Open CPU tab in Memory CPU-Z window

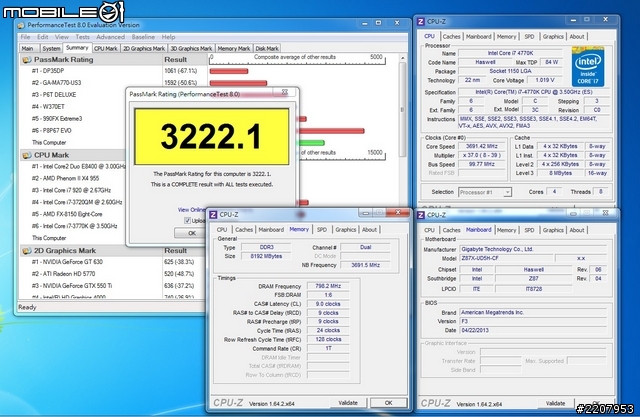(222, 230)
